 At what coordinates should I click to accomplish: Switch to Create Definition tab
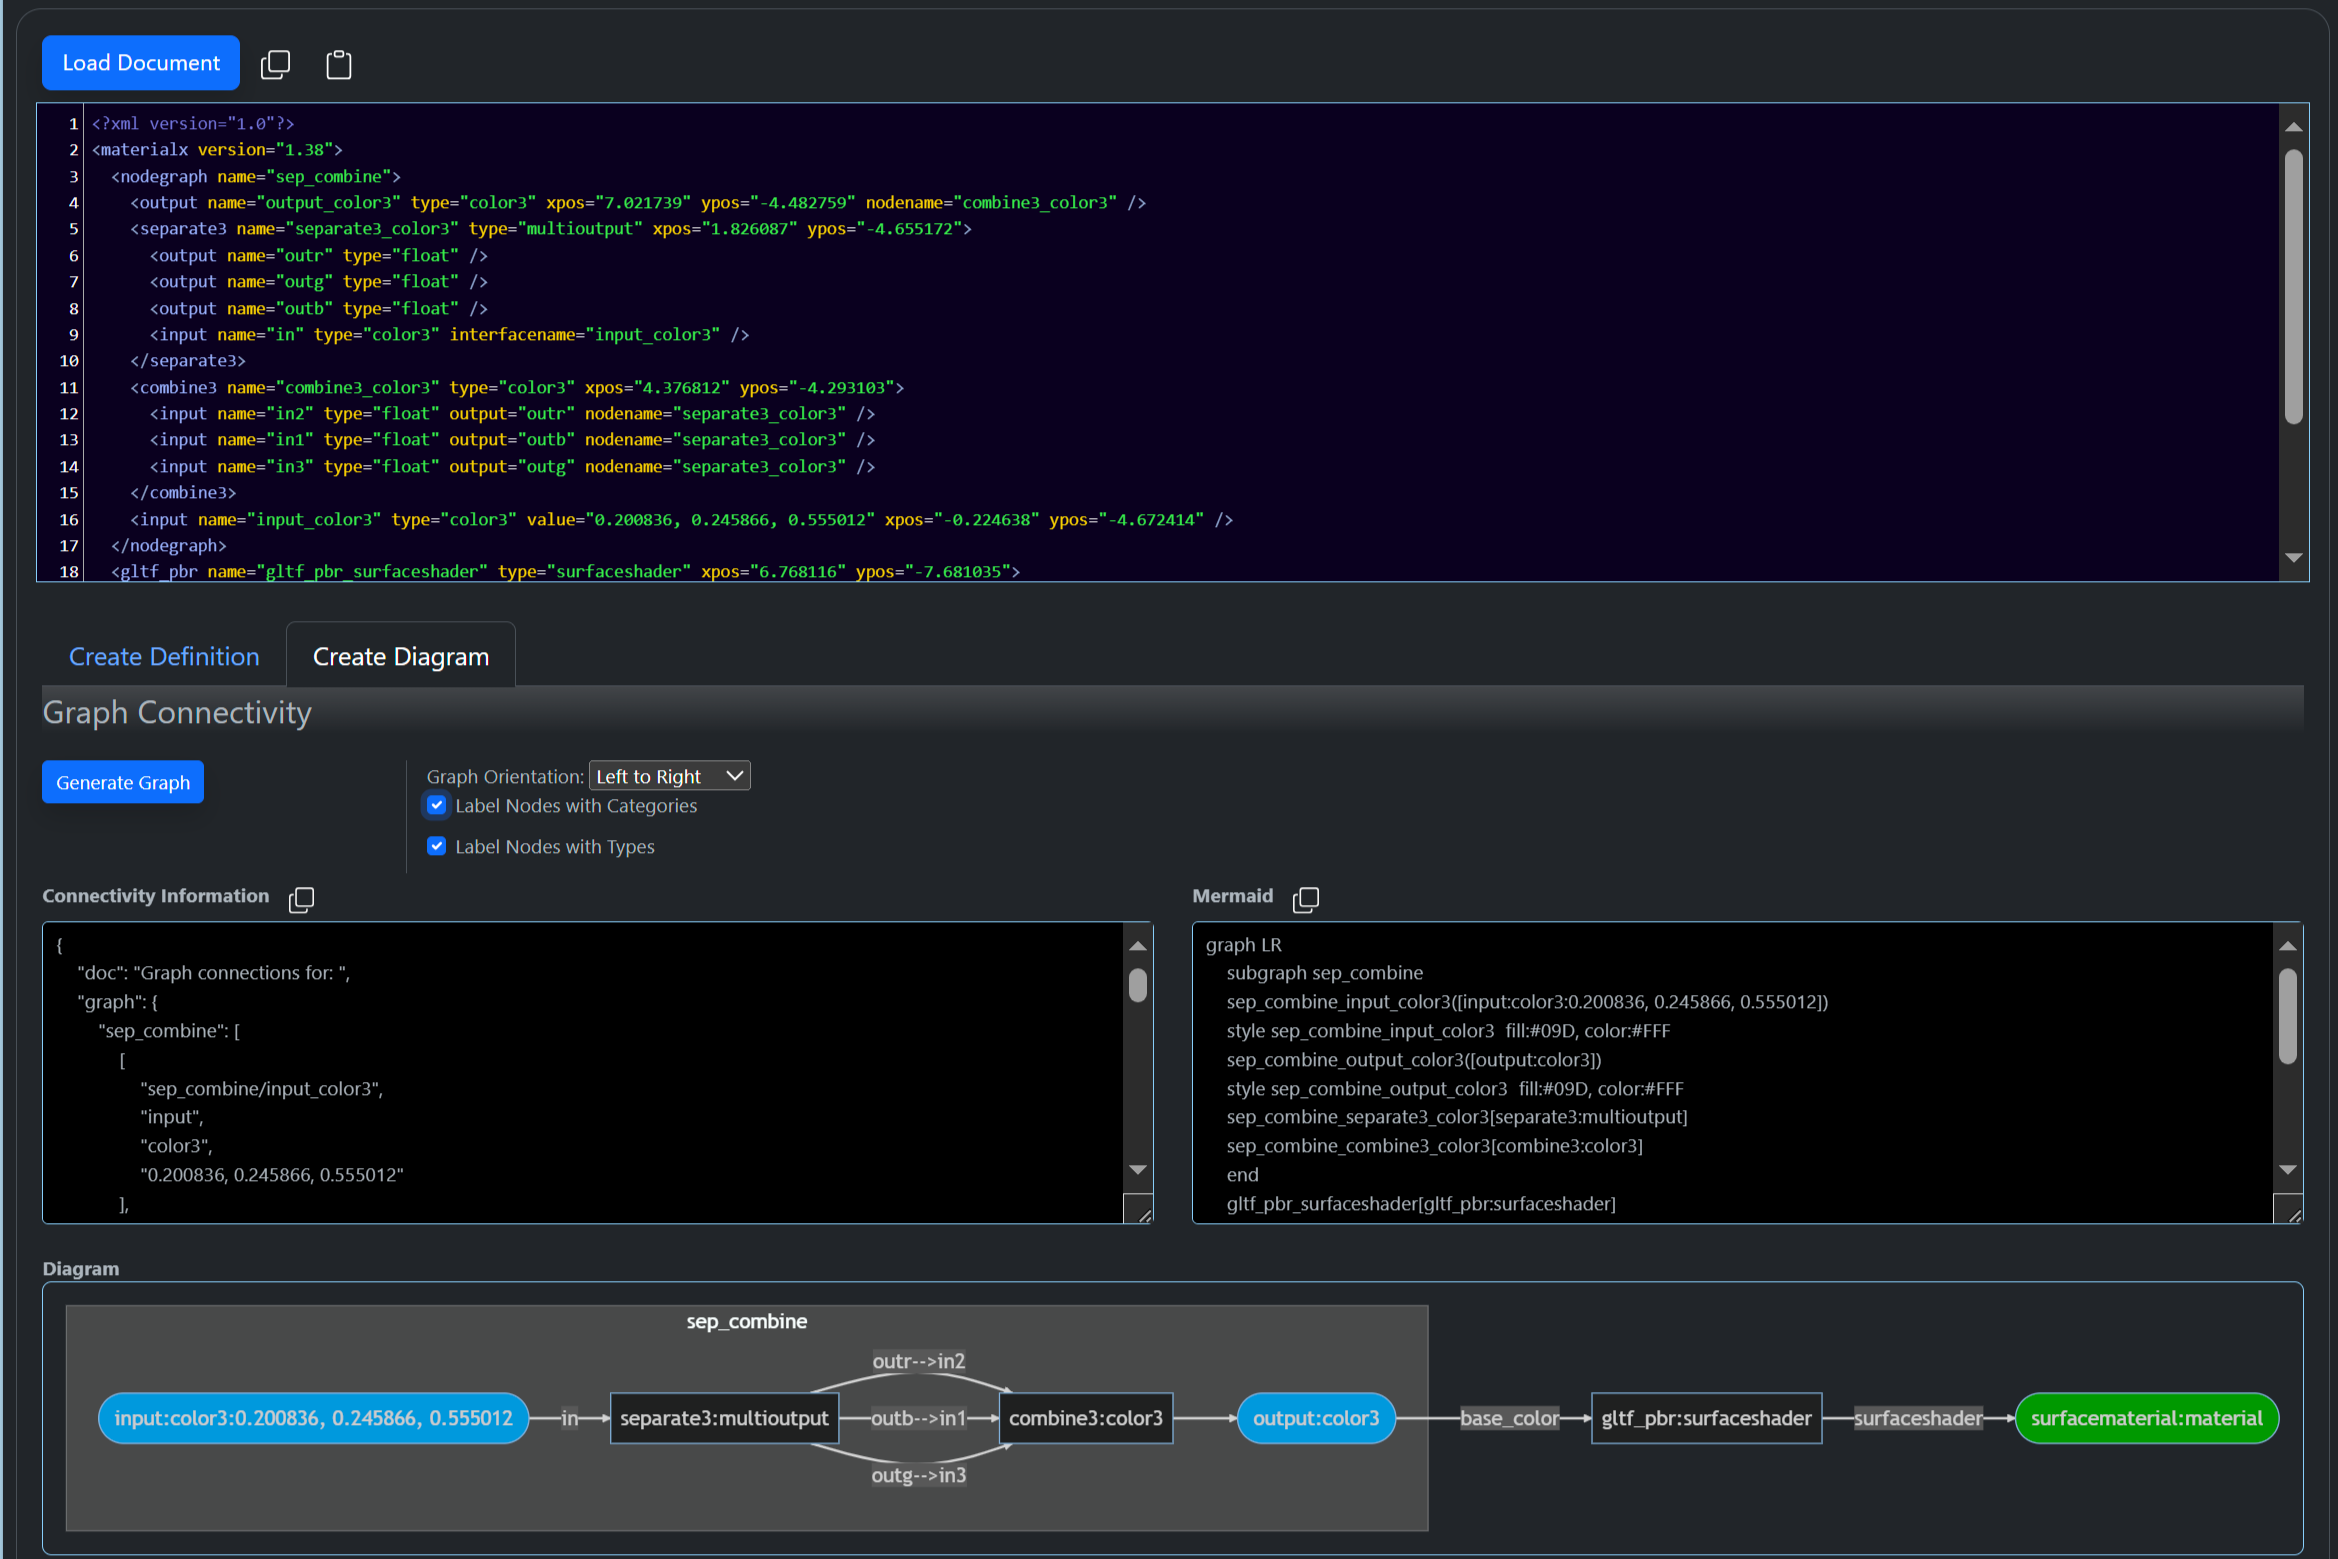162,656
